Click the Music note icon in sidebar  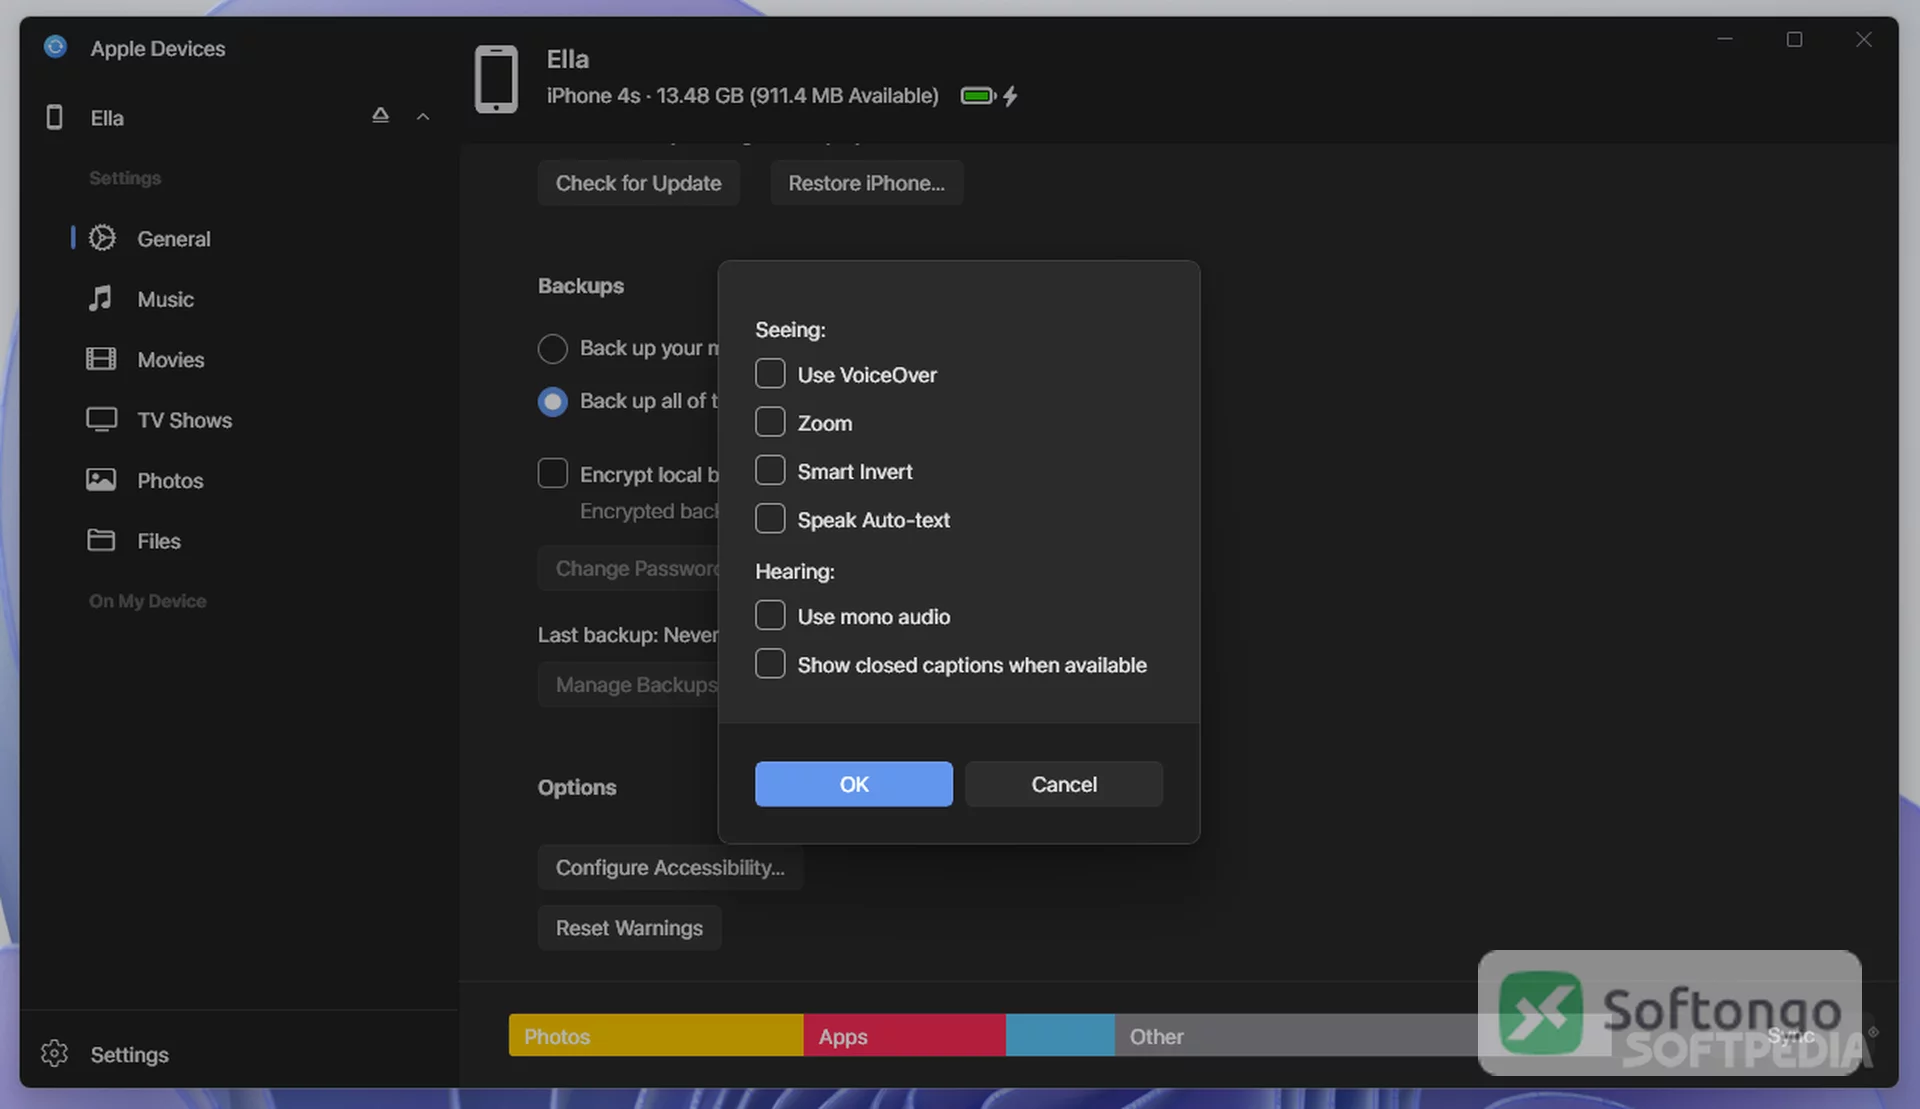point(100,298)
